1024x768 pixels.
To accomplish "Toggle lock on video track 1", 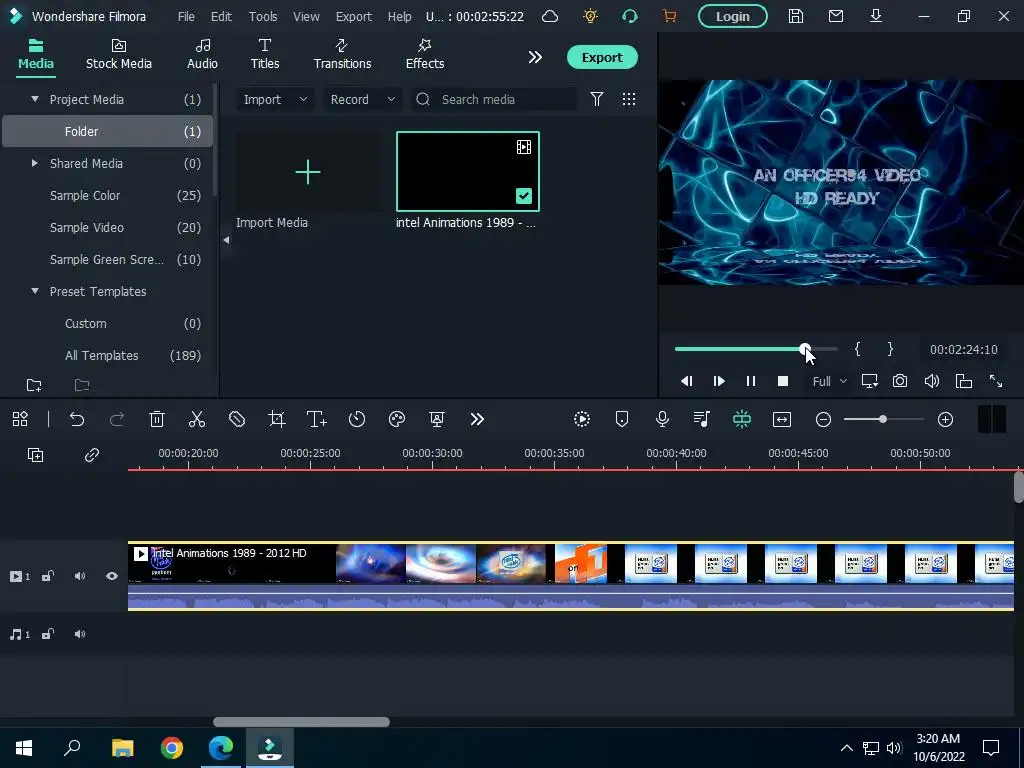I will (48, 576).
